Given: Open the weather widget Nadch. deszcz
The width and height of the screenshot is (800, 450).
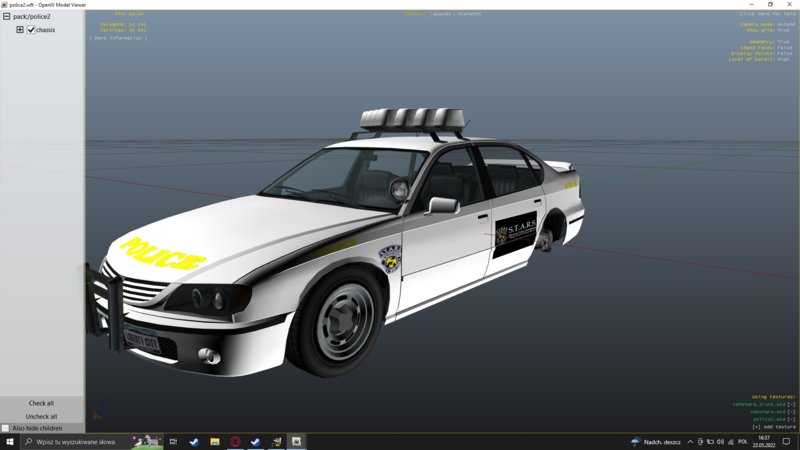Looking at the screenshot, I should [656, 442].
